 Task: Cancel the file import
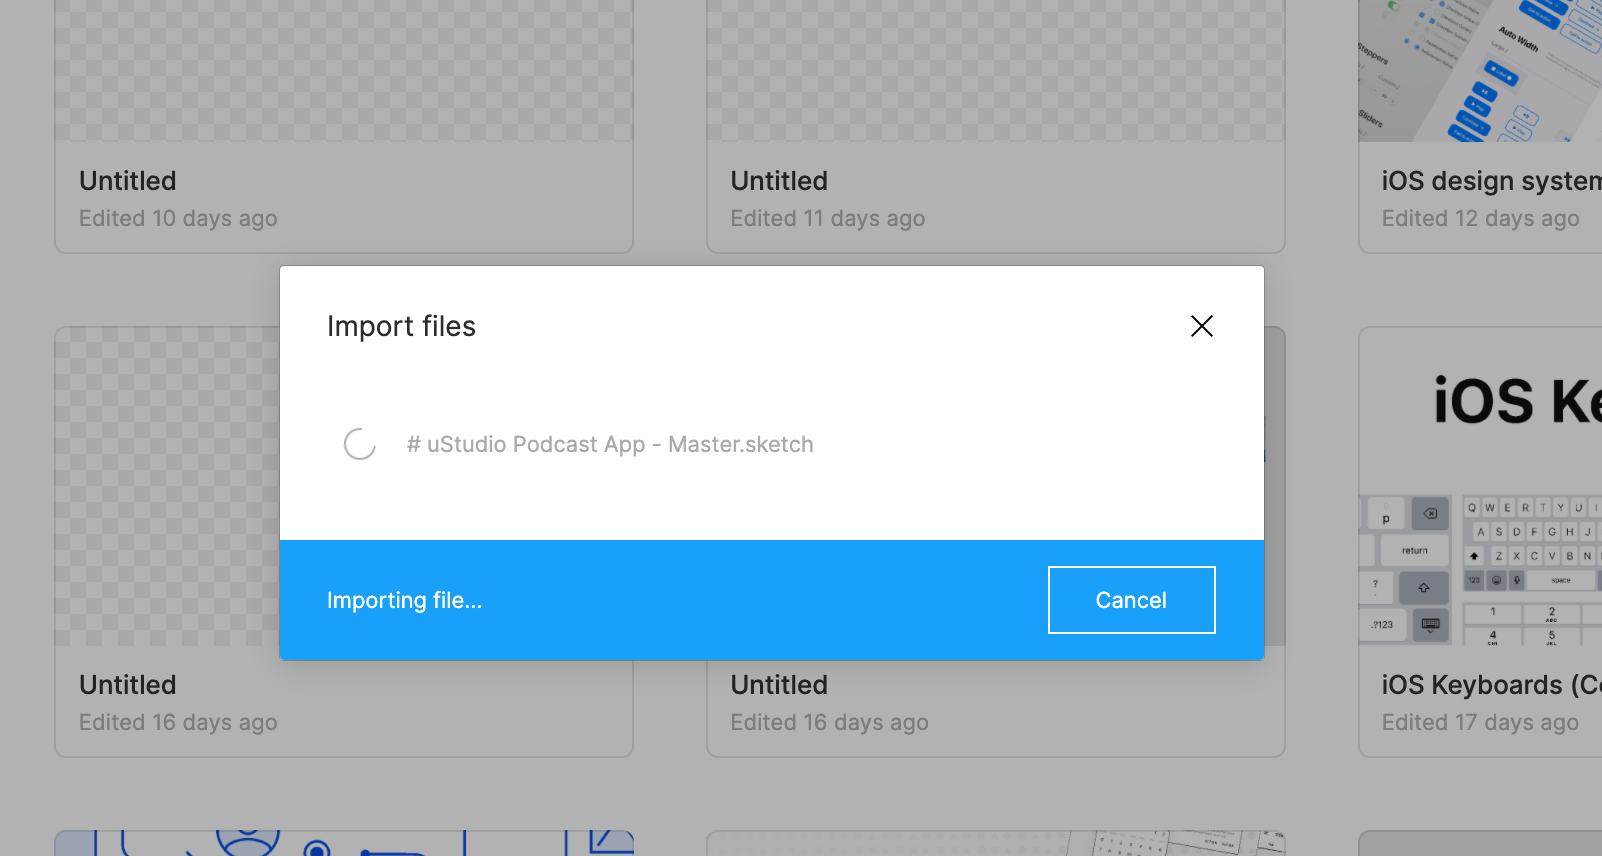pyautogui.click(x=1131, y=600)
